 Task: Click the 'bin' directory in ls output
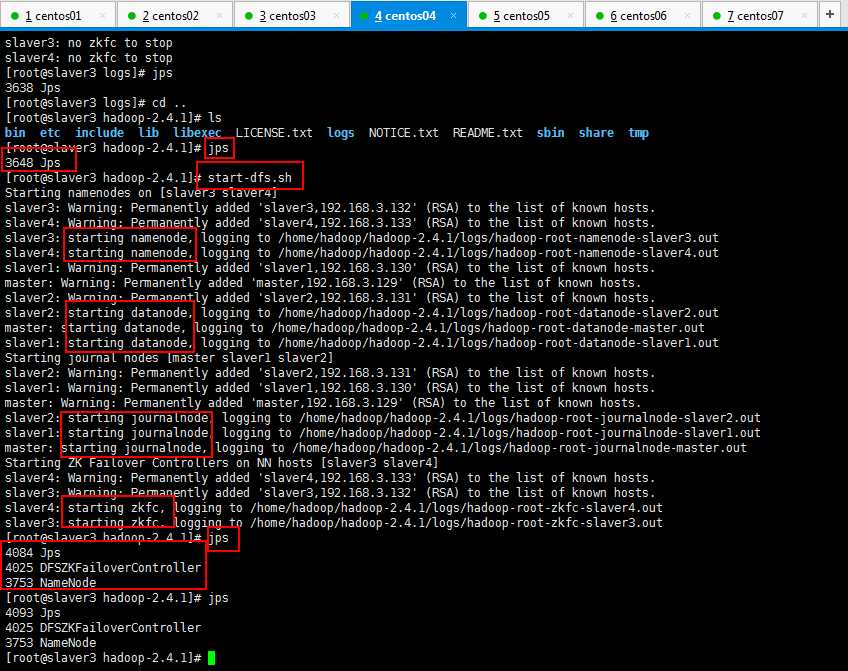15,133
